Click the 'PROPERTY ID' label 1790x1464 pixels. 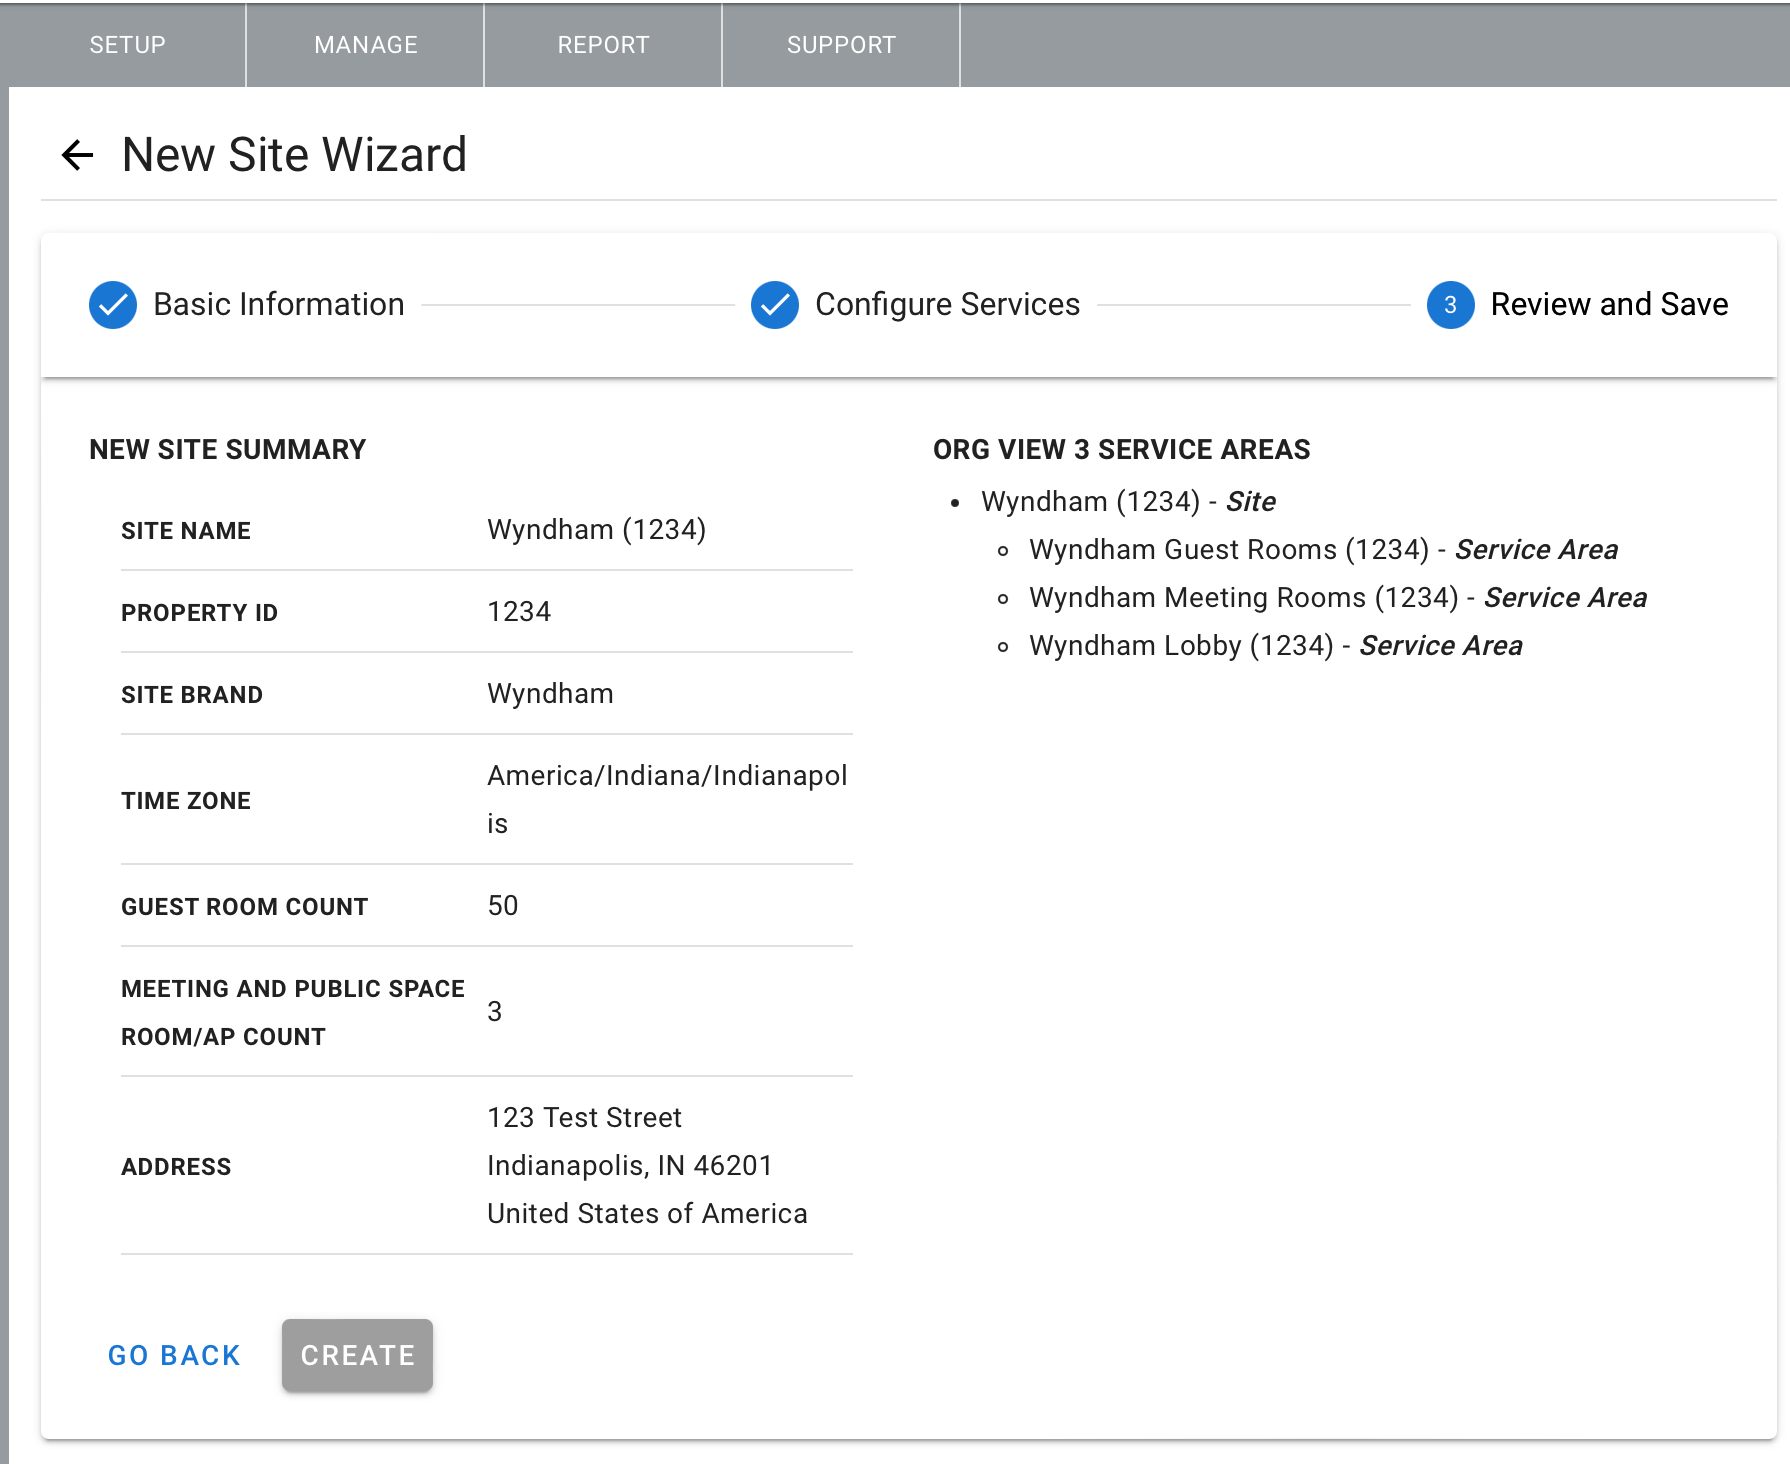[x=199, y=612]
